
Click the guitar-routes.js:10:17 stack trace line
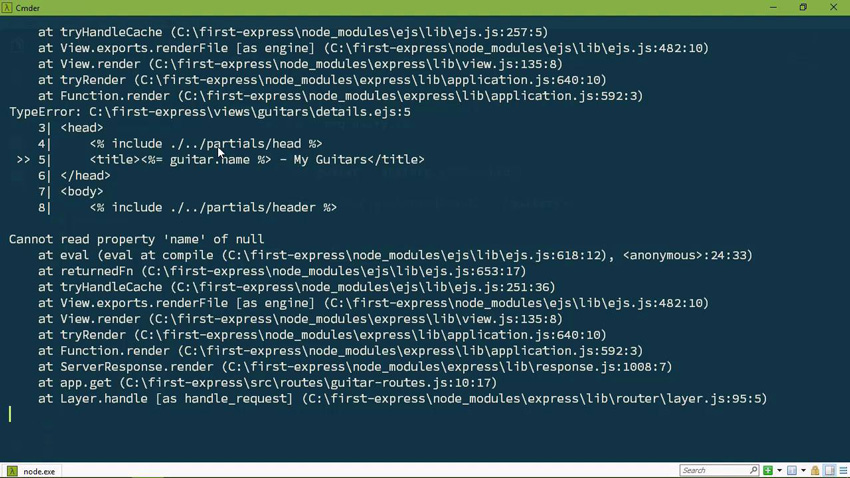click(x=267, y=383)
